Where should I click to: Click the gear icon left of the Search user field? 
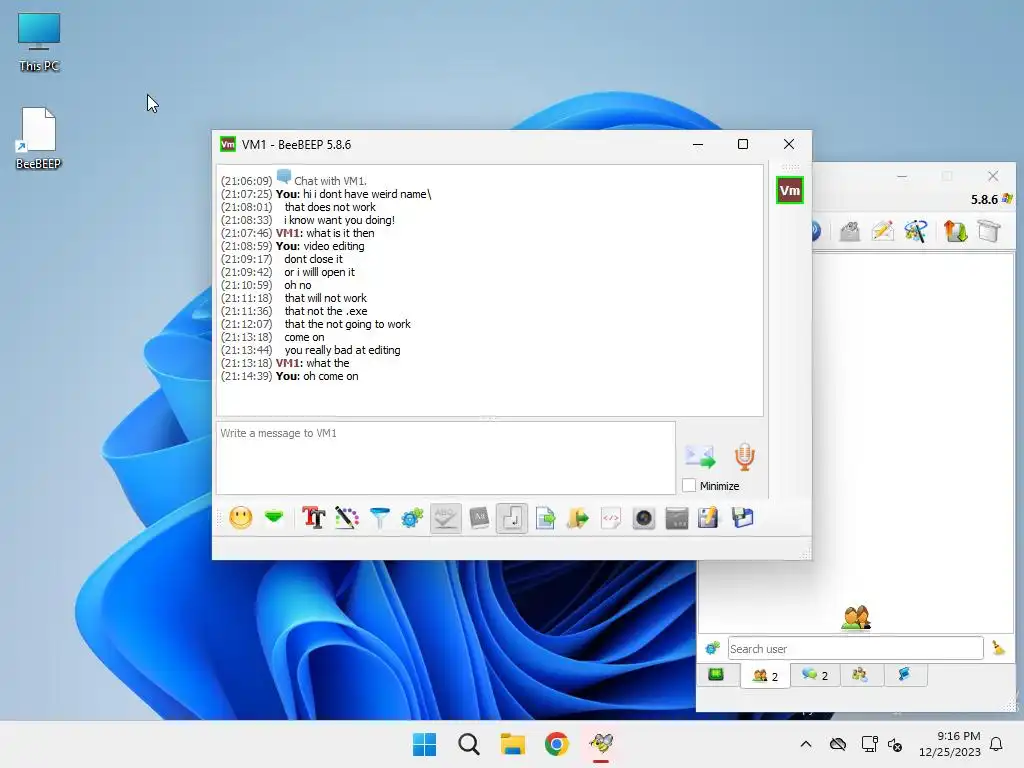pos(712,648)
